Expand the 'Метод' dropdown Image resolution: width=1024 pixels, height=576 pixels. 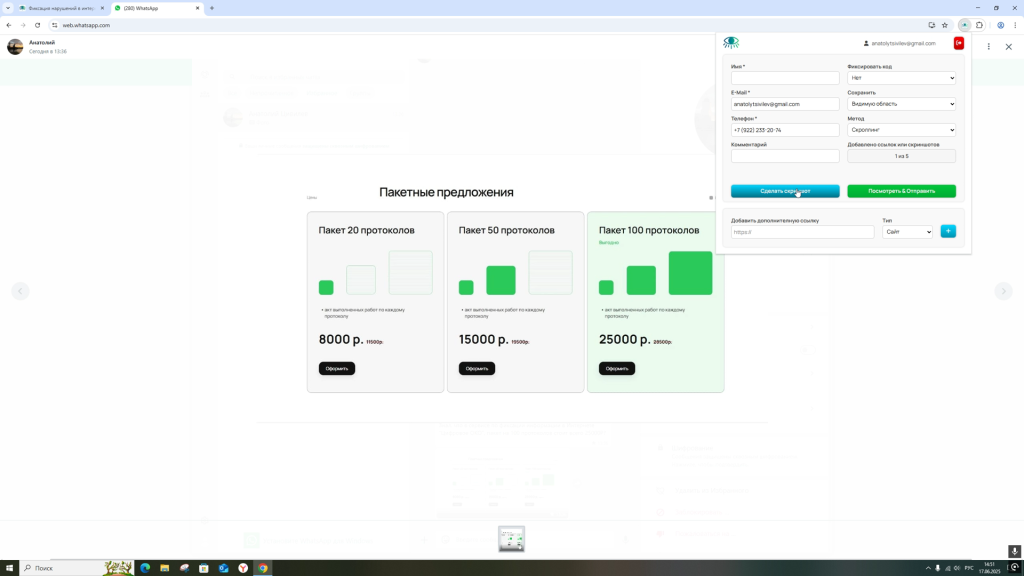901,130
